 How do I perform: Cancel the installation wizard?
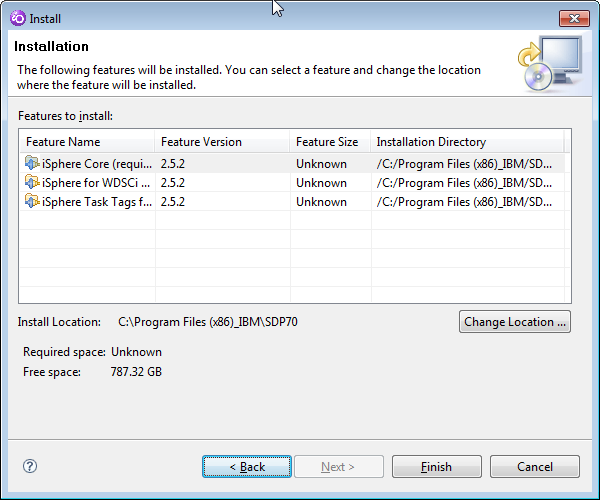[535, 466]
